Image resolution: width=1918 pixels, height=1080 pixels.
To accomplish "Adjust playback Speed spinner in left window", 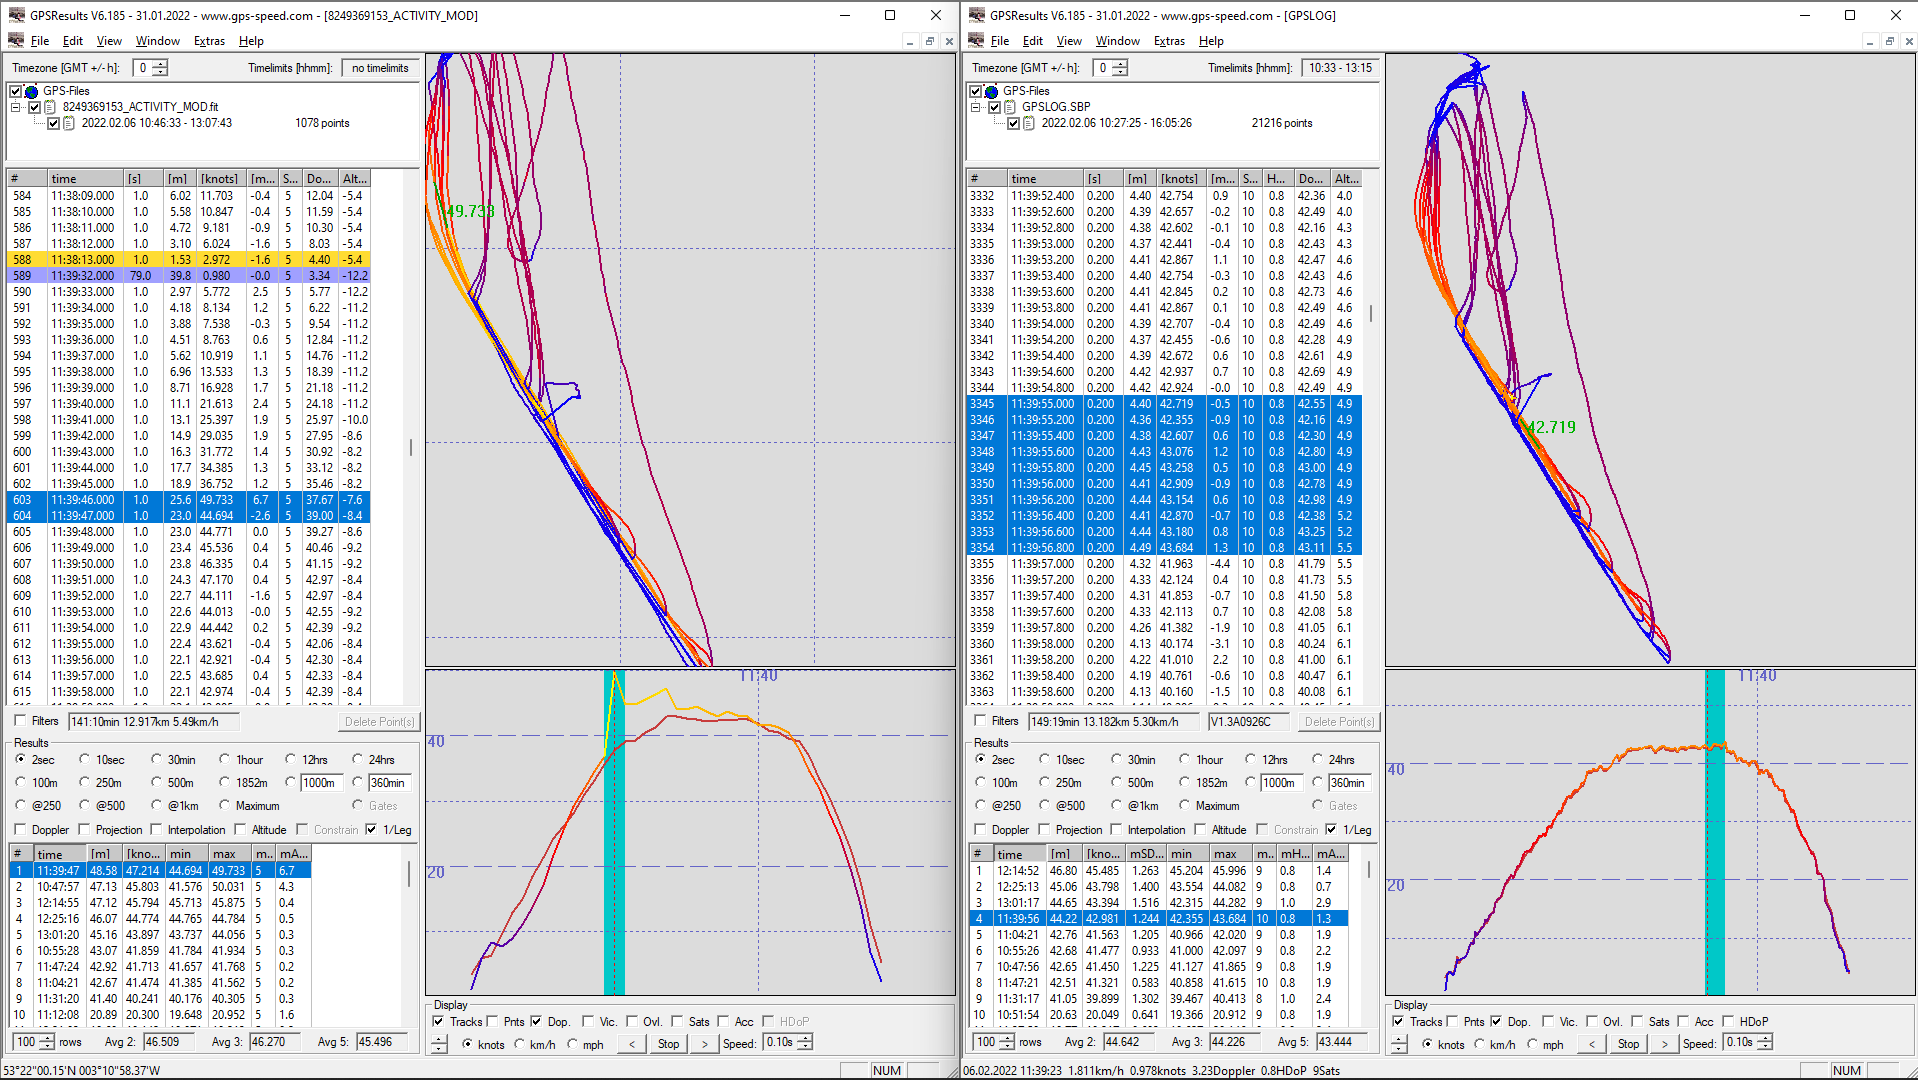I will pos(805,1042).
